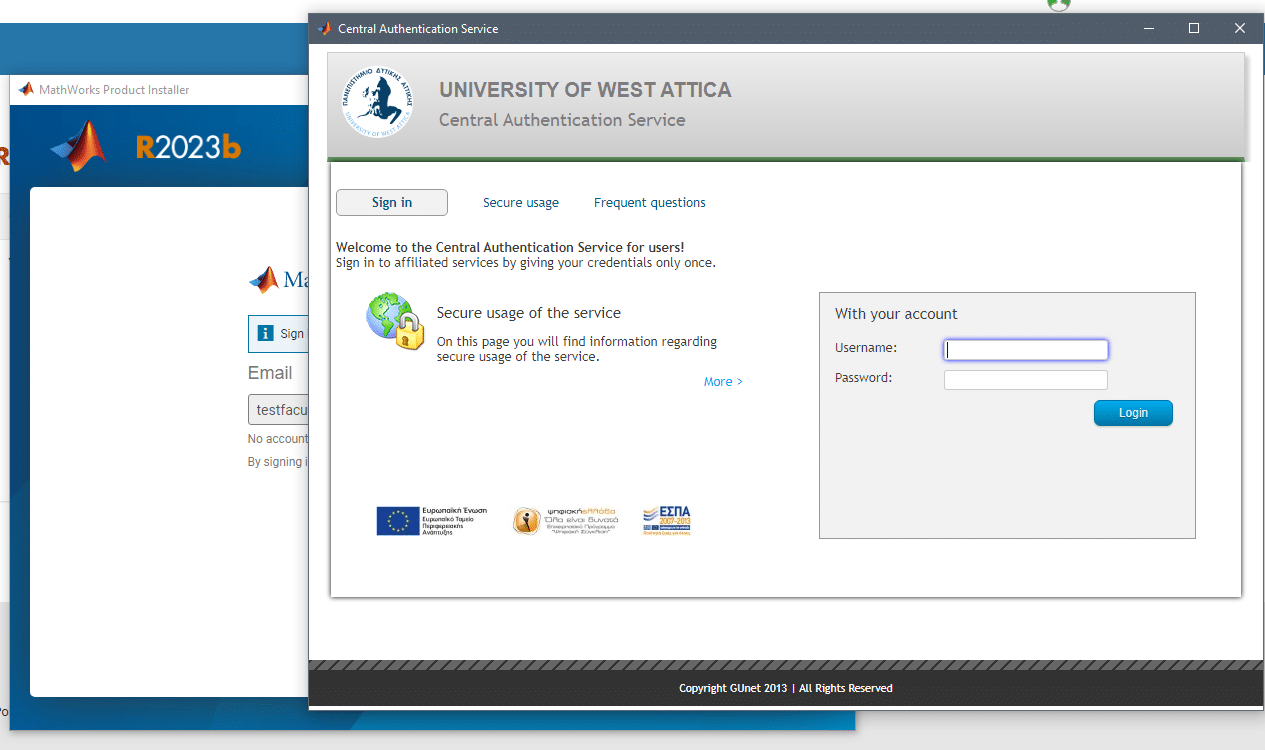Minimize the Central Authentication Service window
The width and height of the screenshot is (1265, 750).
click(1147, 29)
